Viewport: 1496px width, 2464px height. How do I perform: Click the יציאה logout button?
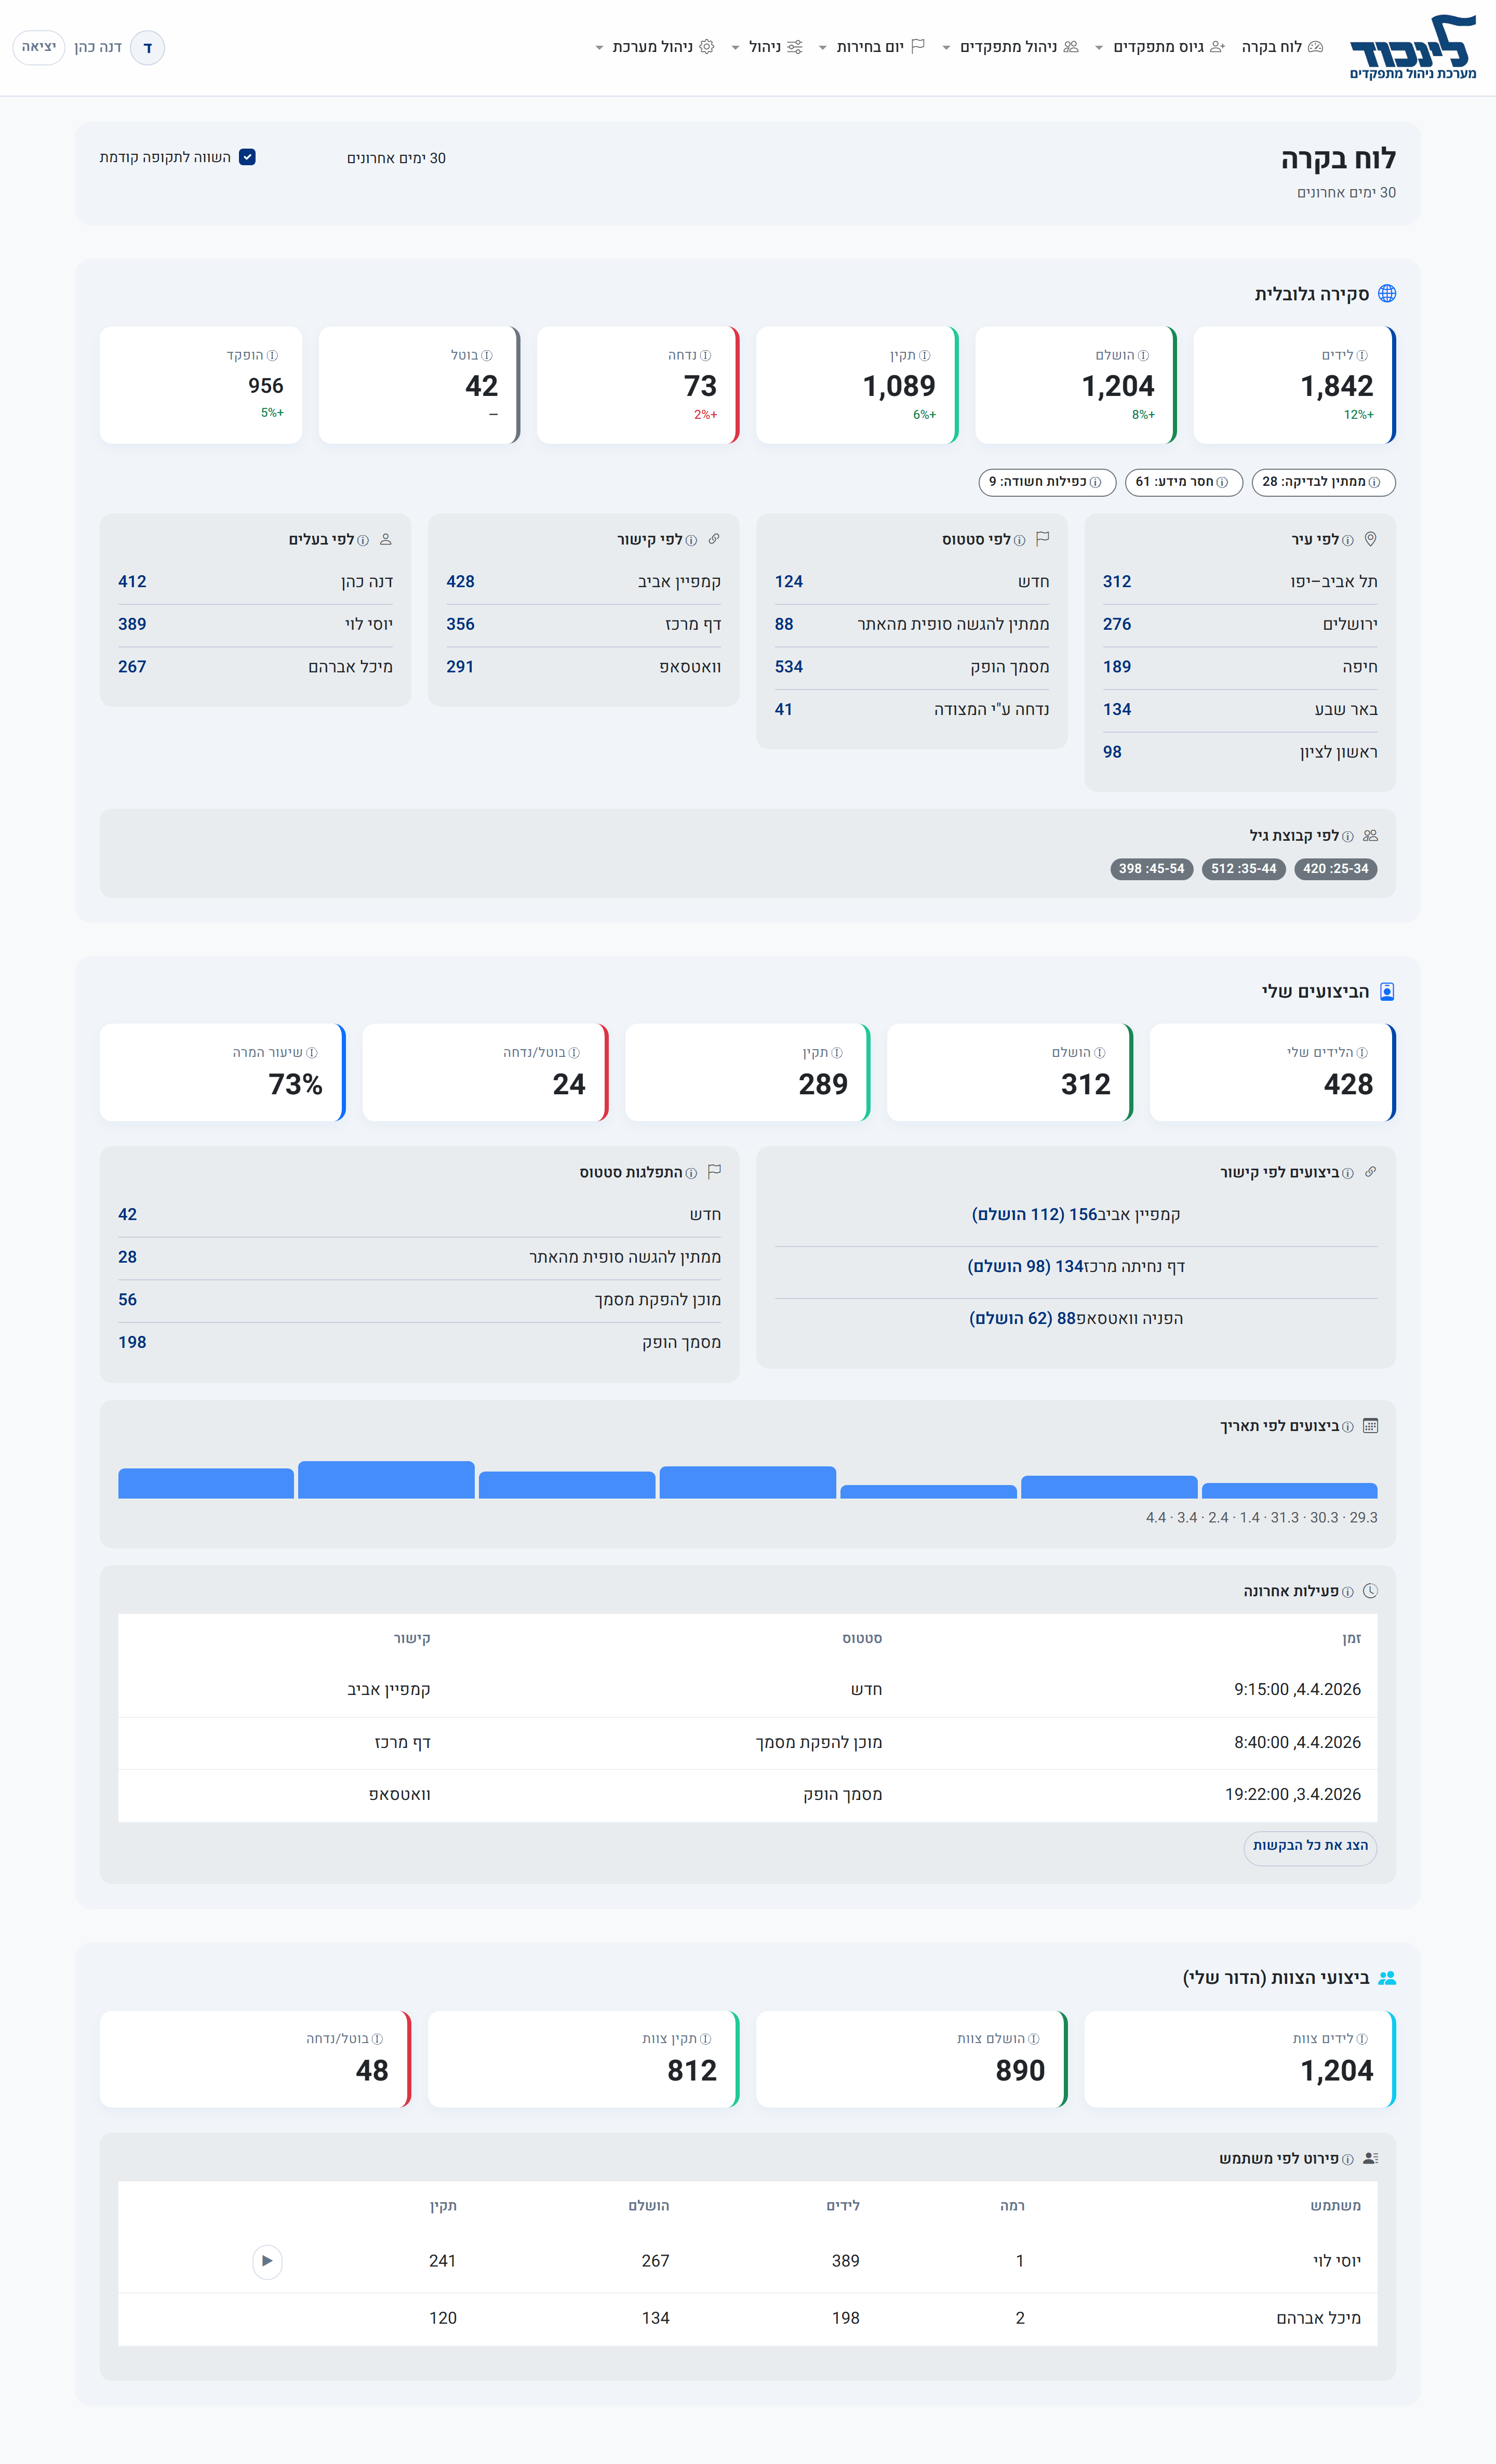click(39, 47)
